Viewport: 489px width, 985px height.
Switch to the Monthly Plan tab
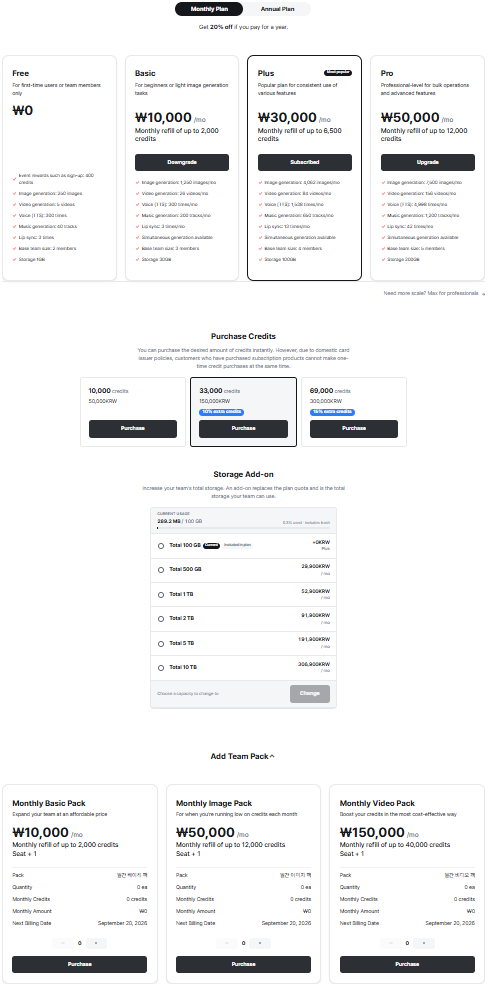coord(209,9)
